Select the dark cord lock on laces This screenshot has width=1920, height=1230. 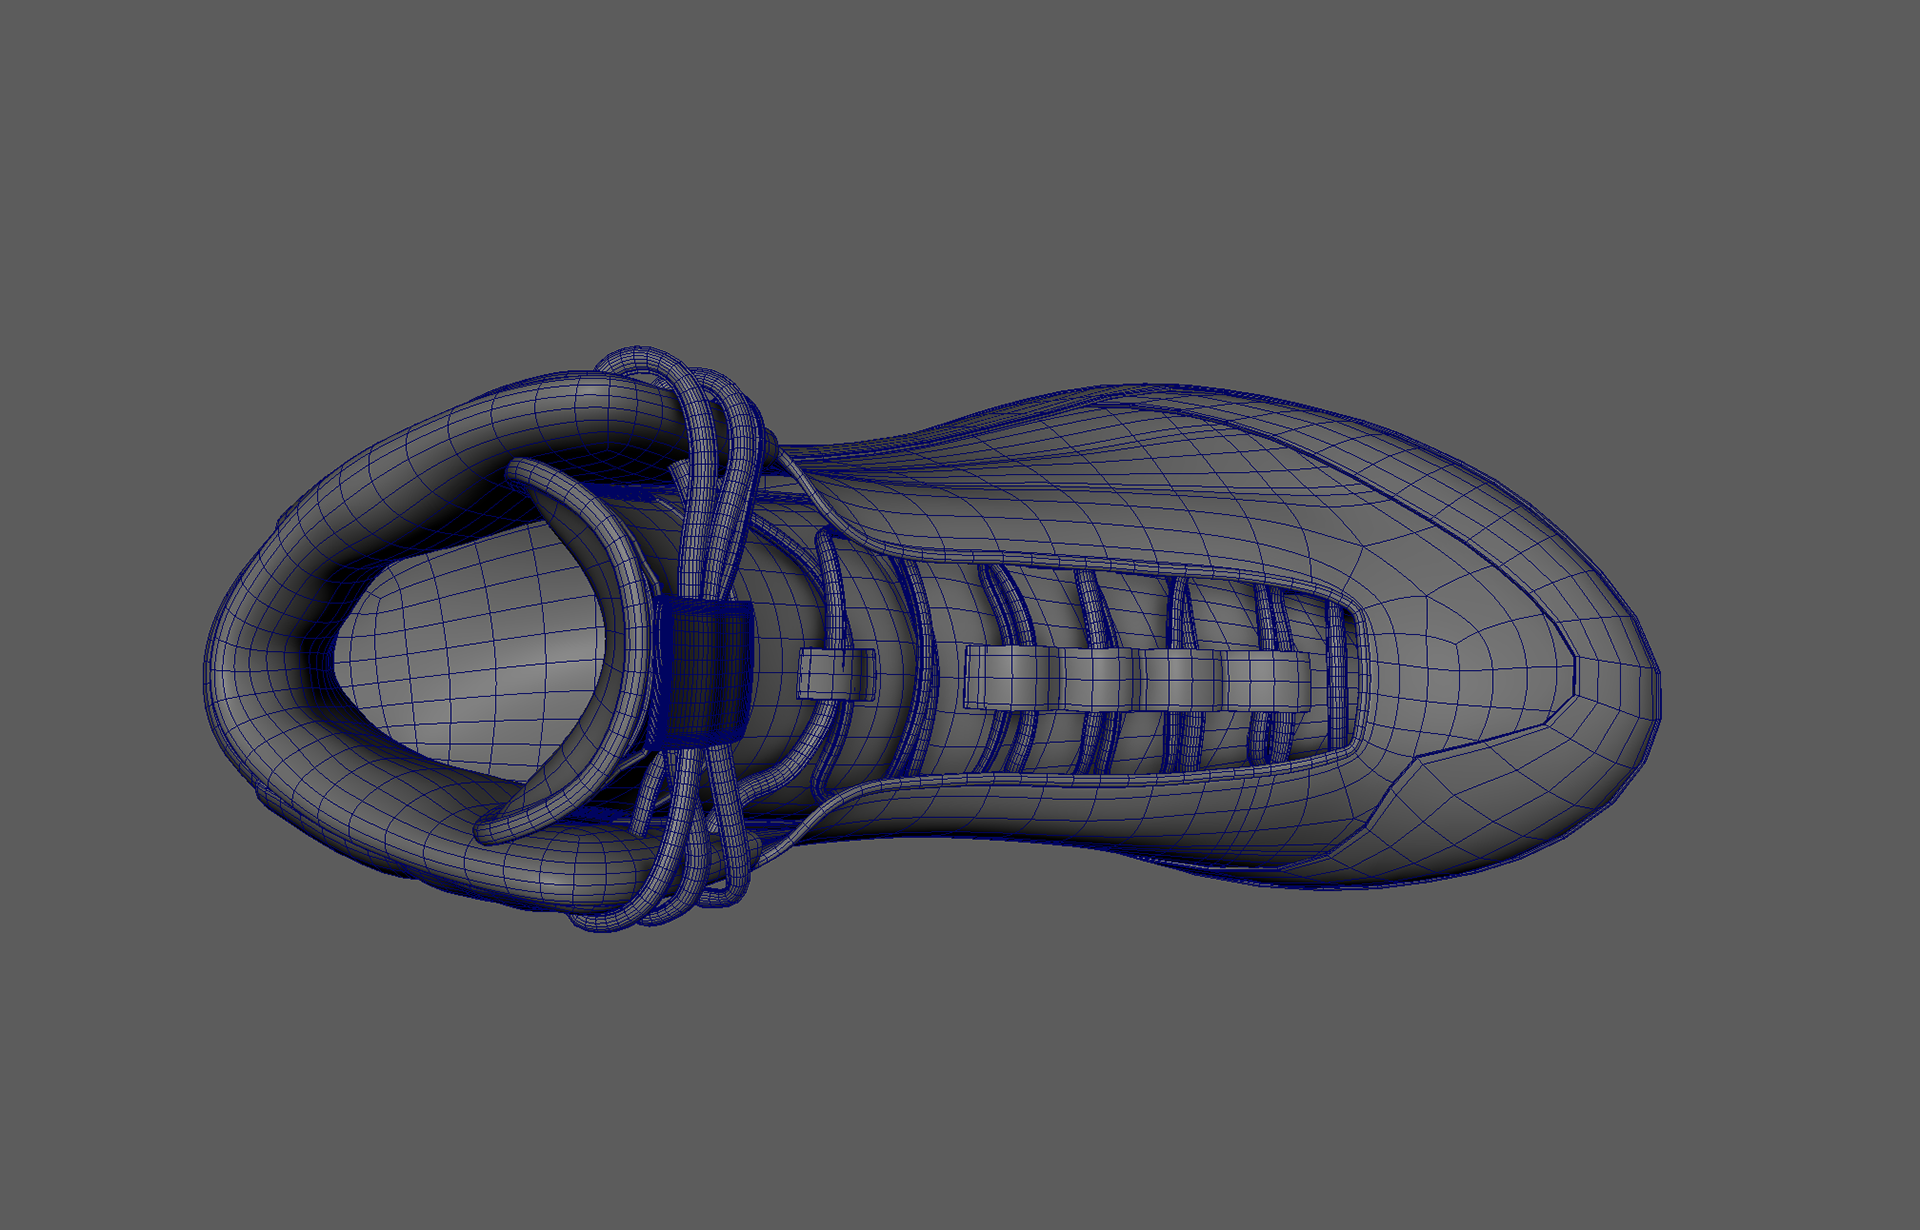703,672
